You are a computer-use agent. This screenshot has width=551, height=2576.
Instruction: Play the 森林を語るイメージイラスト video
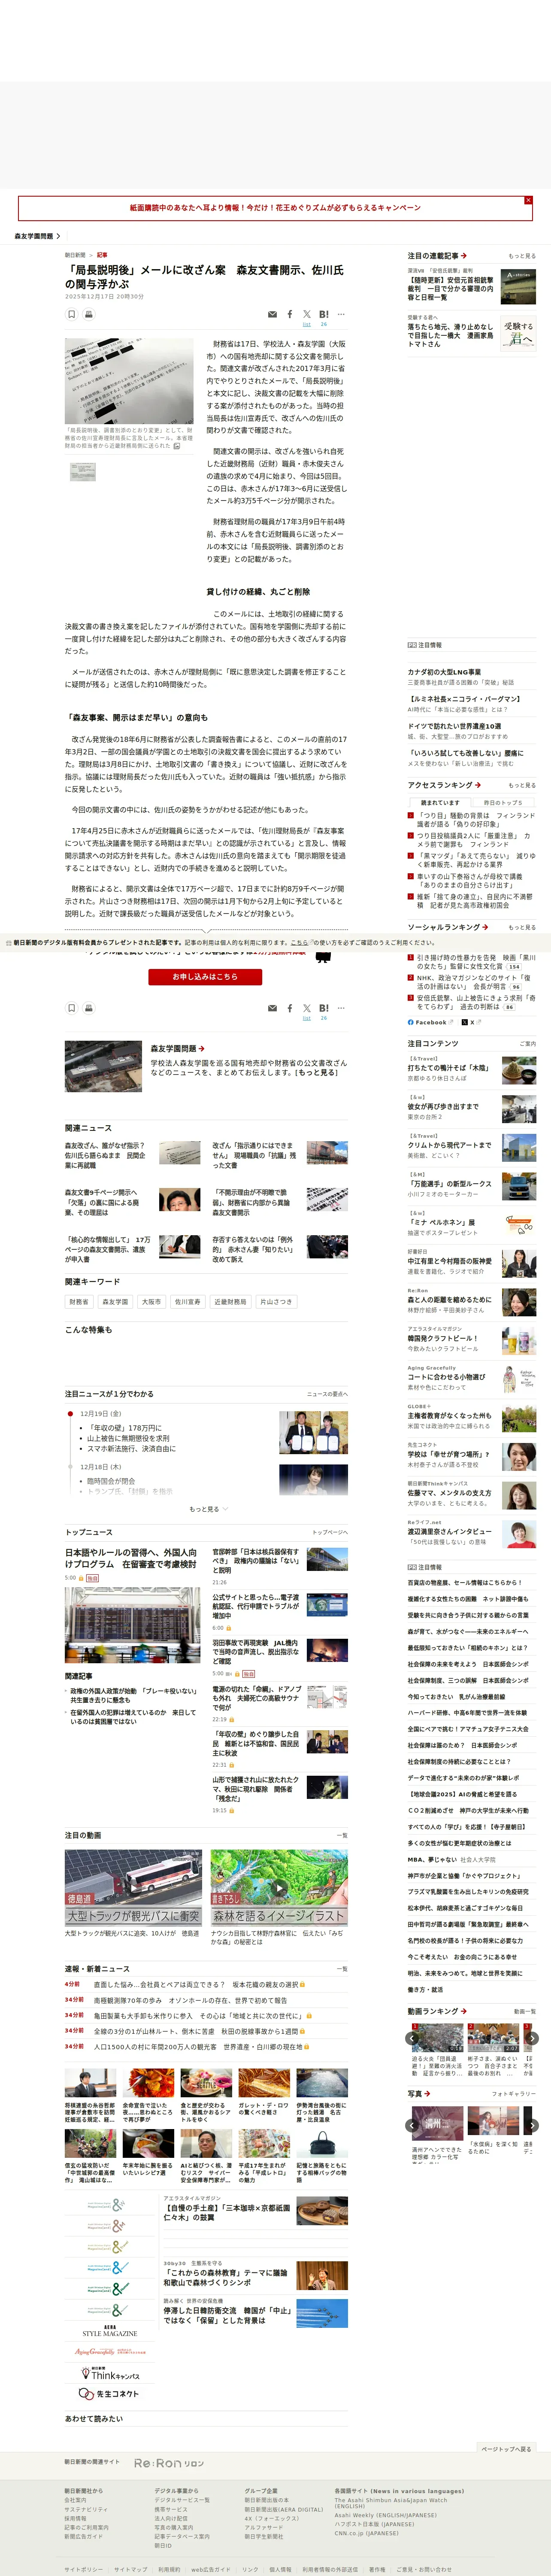pyautogui.click(x=279, y=1888)
